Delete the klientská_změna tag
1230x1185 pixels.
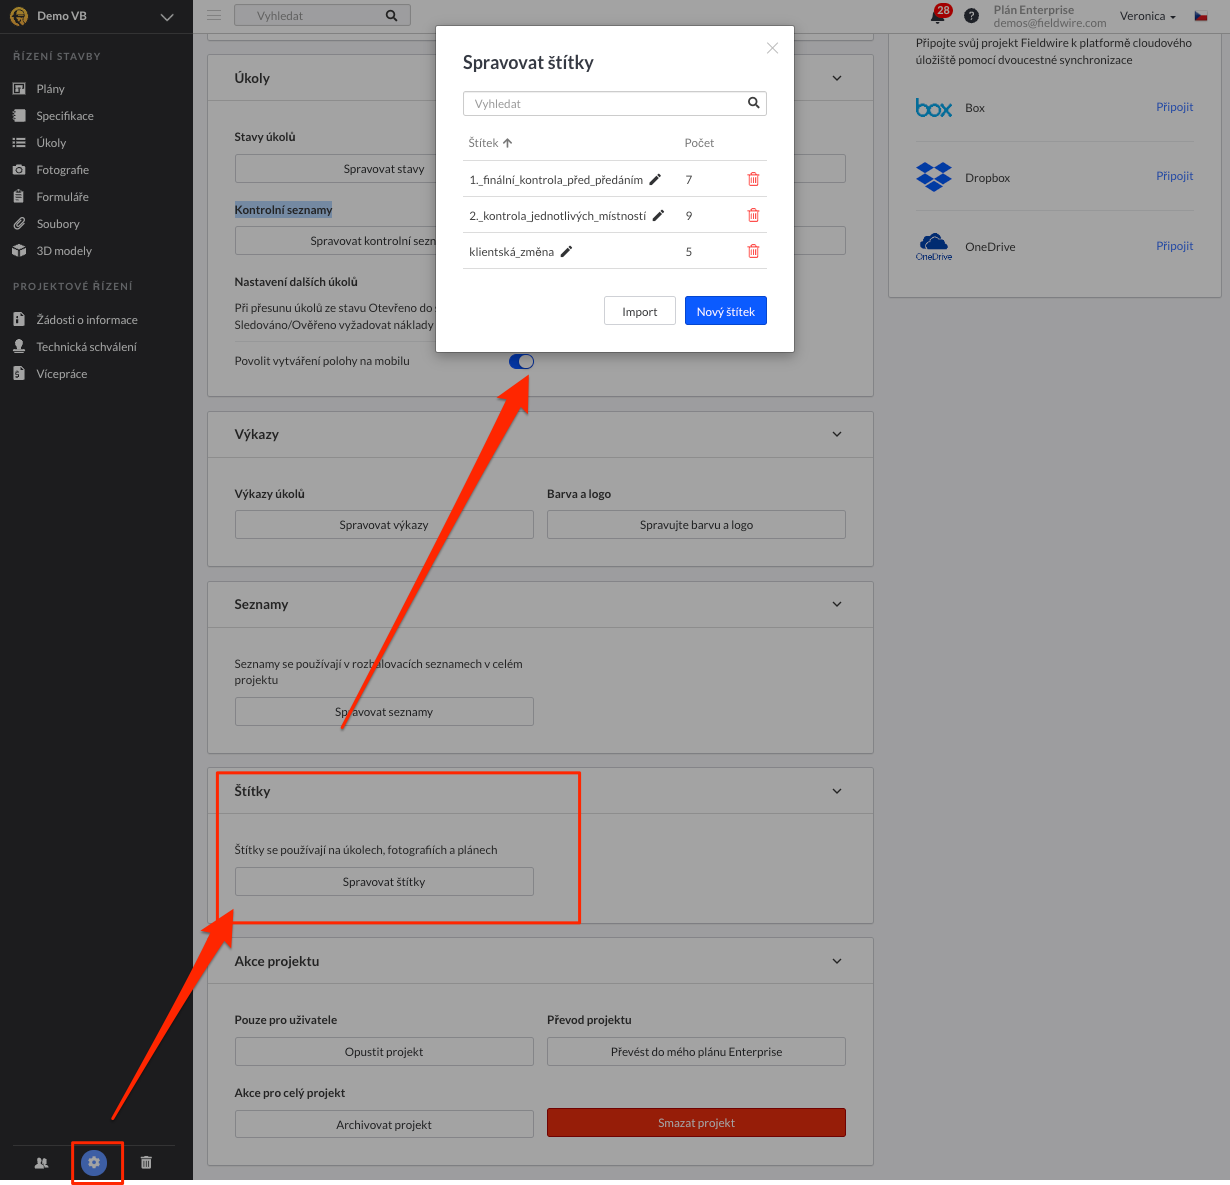(754, 252)
